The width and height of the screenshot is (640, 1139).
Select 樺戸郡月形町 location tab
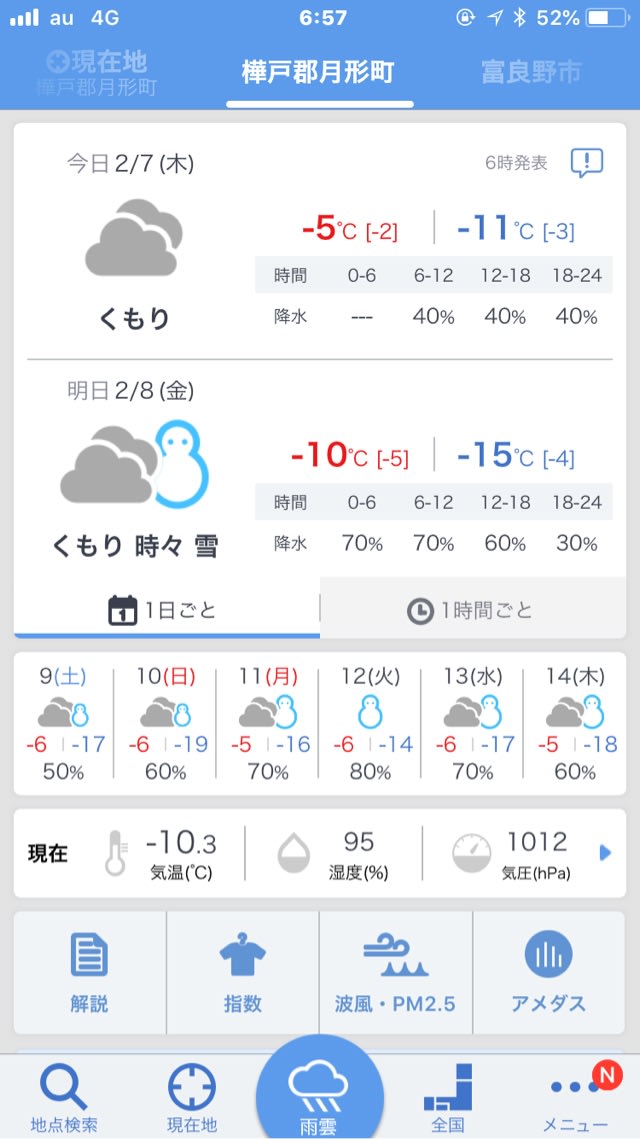click(318, 72)
